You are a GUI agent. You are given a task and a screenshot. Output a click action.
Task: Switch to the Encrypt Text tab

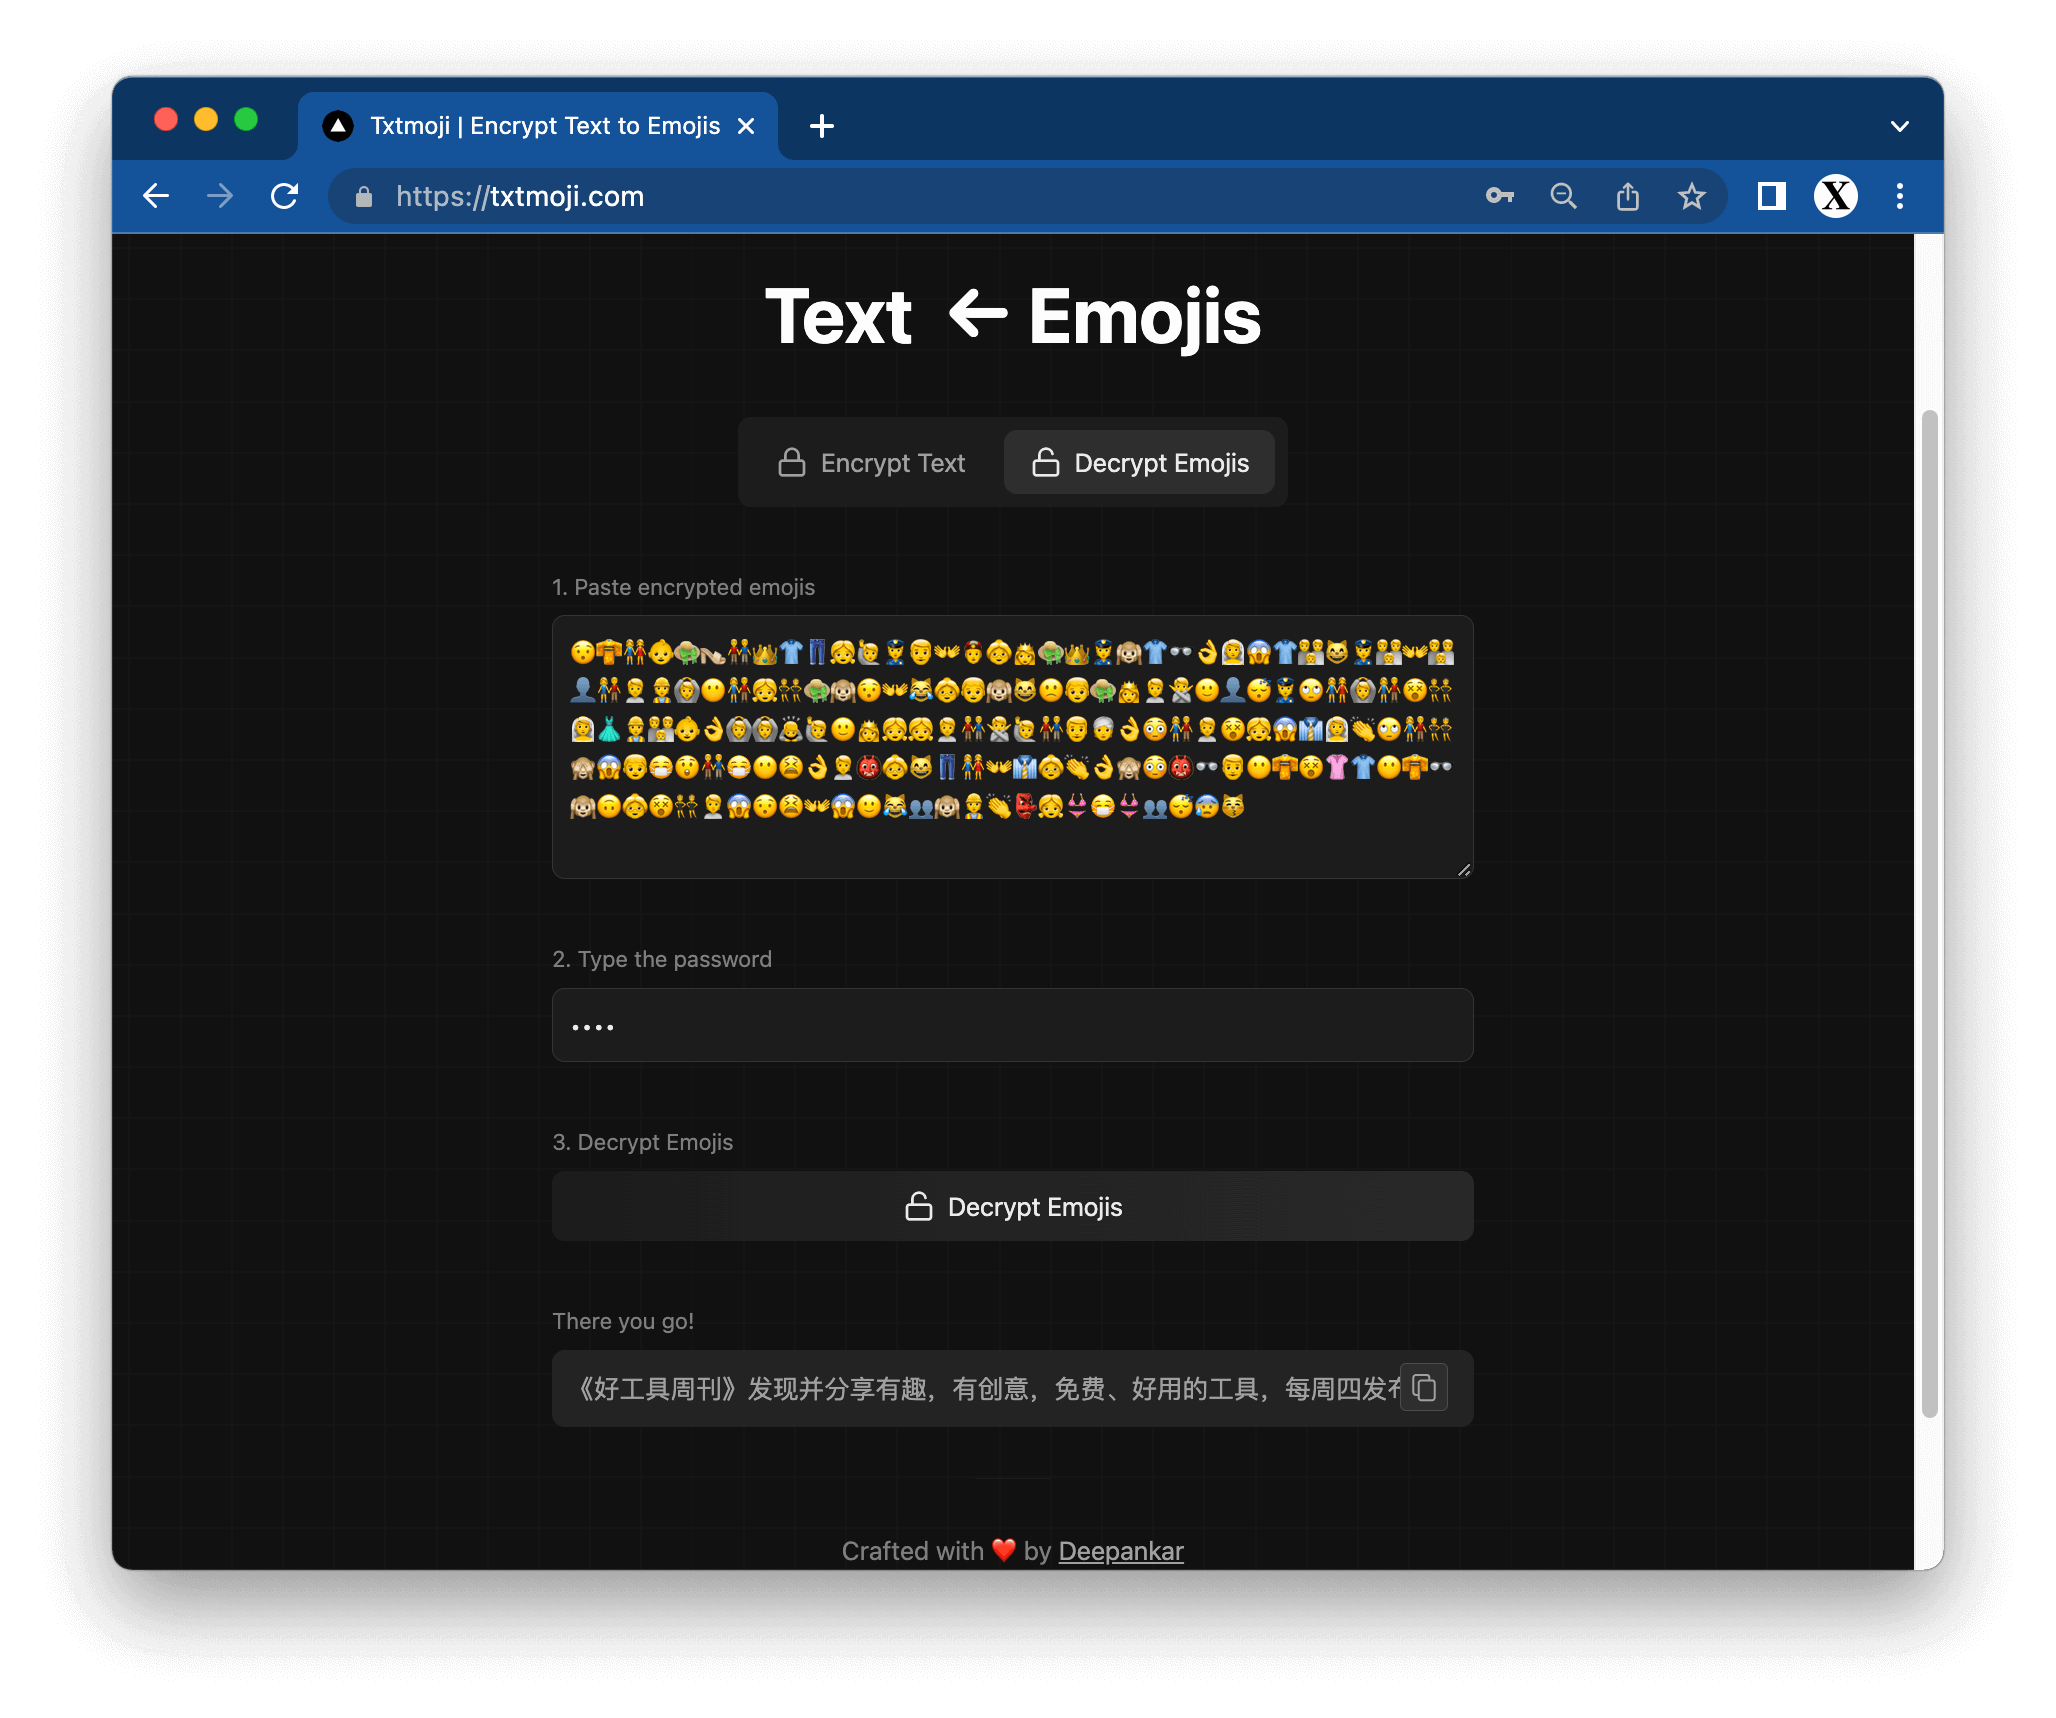872,463
